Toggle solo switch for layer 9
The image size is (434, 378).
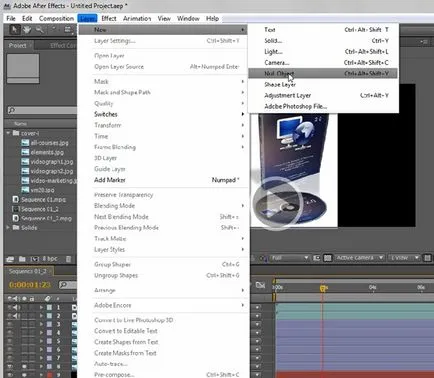tap(24, 375)
